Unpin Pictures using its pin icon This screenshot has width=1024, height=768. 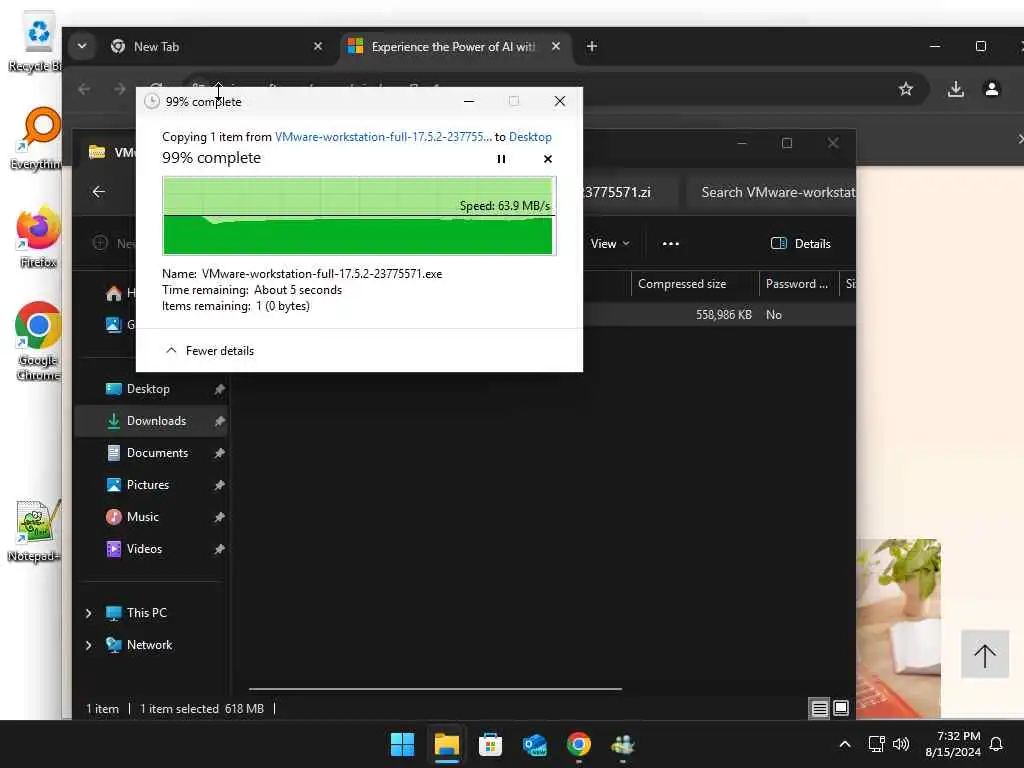click(x=219, y=485)
